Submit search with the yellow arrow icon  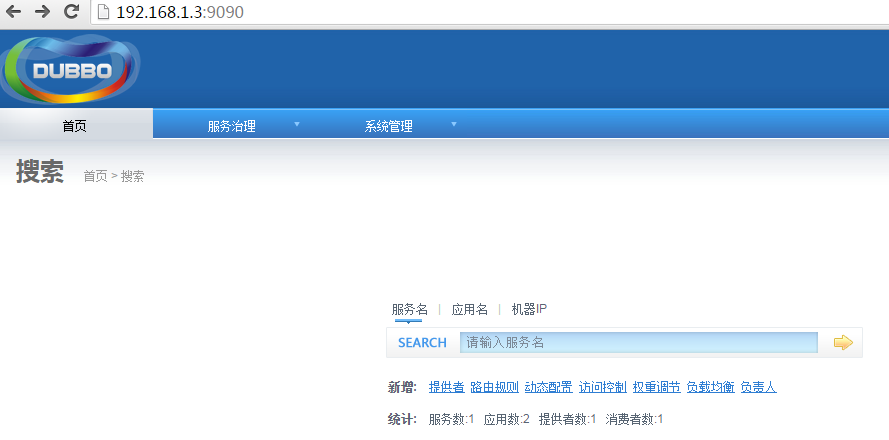[x=843, y=342]
